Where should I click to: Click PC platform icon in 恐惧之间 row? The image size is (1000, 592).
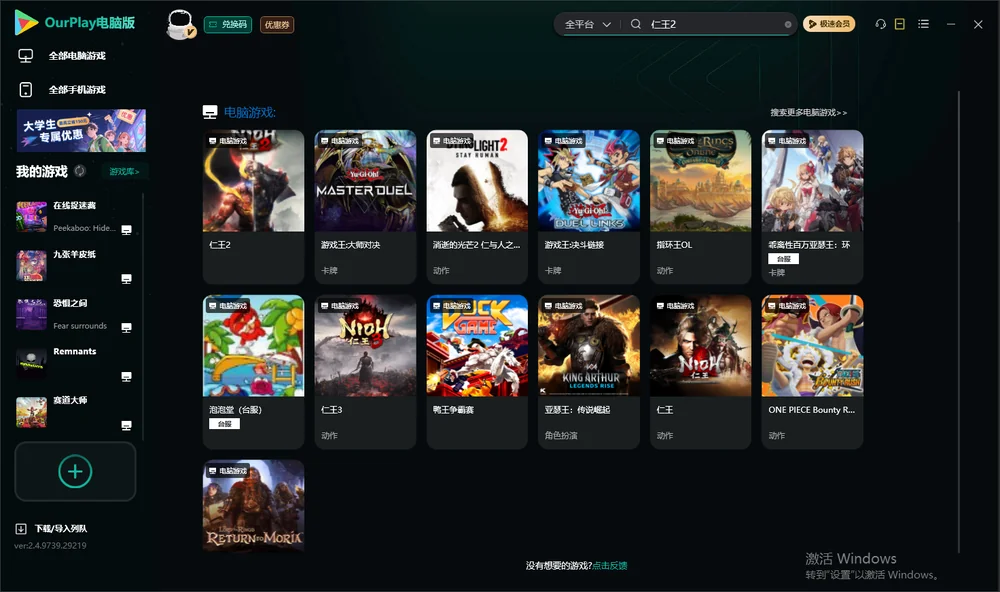126,328
